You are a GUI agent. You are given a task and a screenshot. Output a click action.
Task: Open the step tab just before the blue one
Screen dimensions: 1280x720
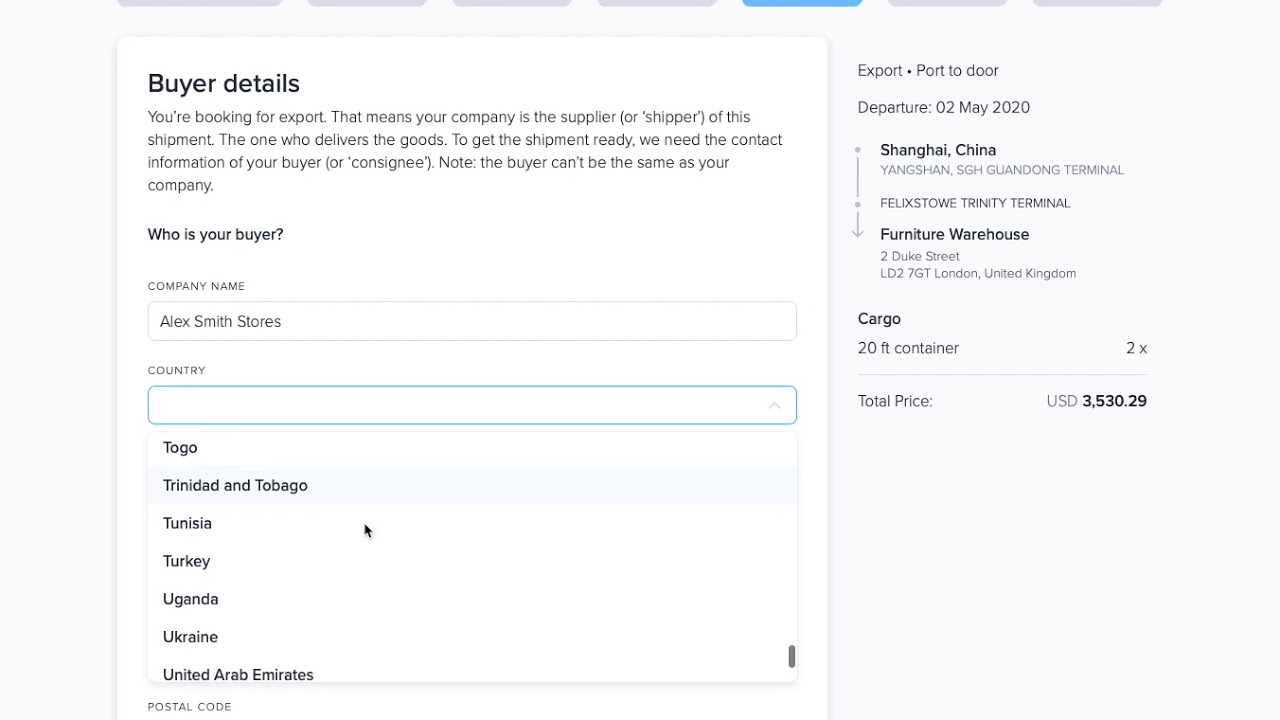657,3
